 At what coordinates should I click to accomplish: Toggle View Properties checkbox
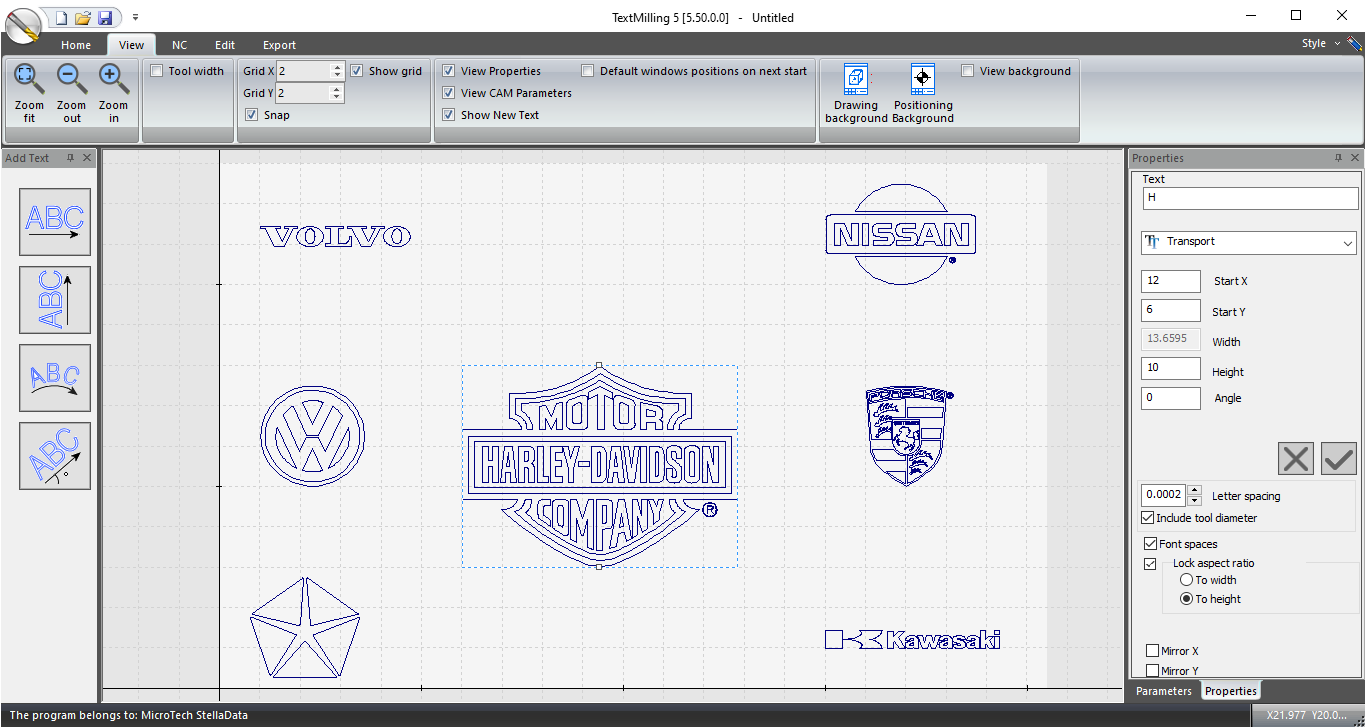click(449, 71)
